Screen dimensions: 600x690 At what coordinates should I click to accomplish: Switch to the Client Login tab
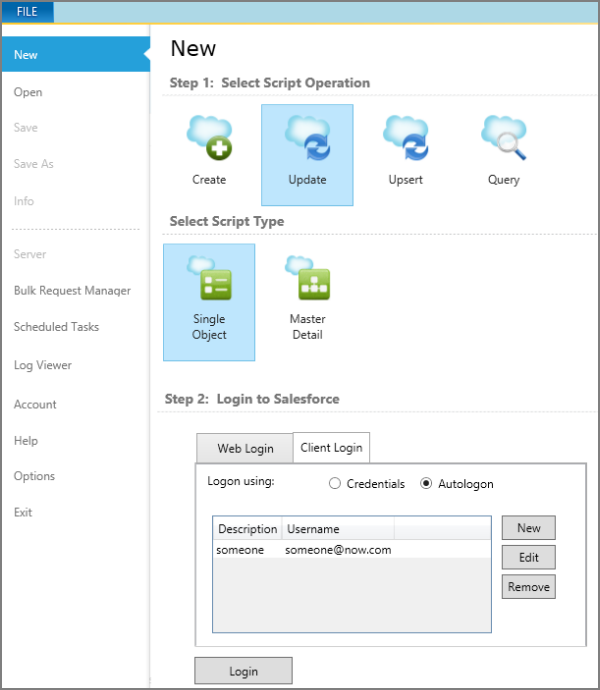tap(331, 448)
